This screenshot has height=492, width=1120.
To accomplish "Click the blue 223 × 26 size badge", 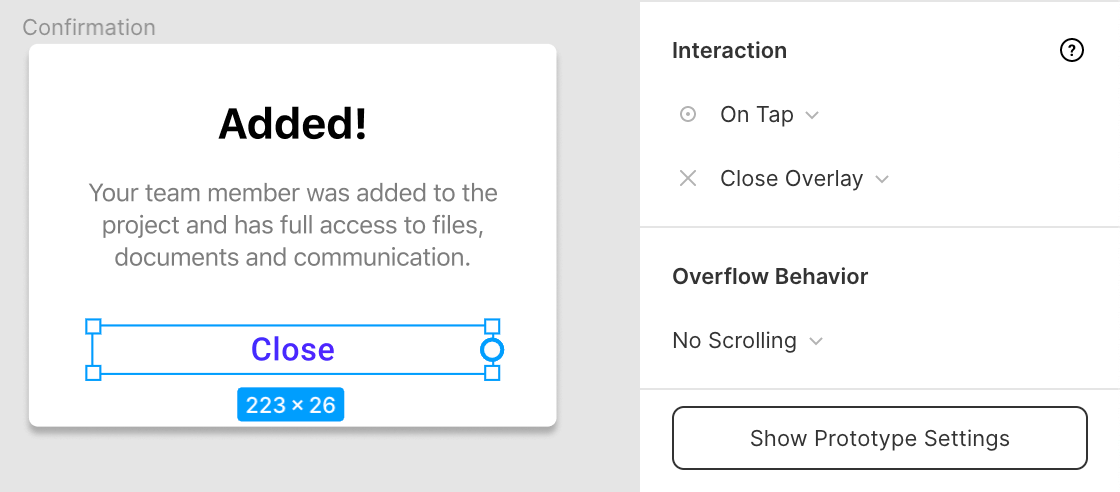I will pos(291,405).
